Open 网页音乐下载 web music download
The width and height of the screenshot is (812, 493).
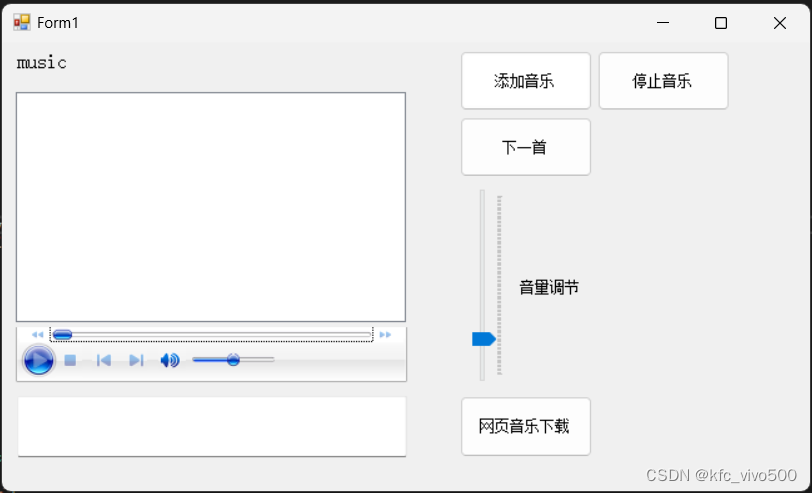[x=526, y=426]
